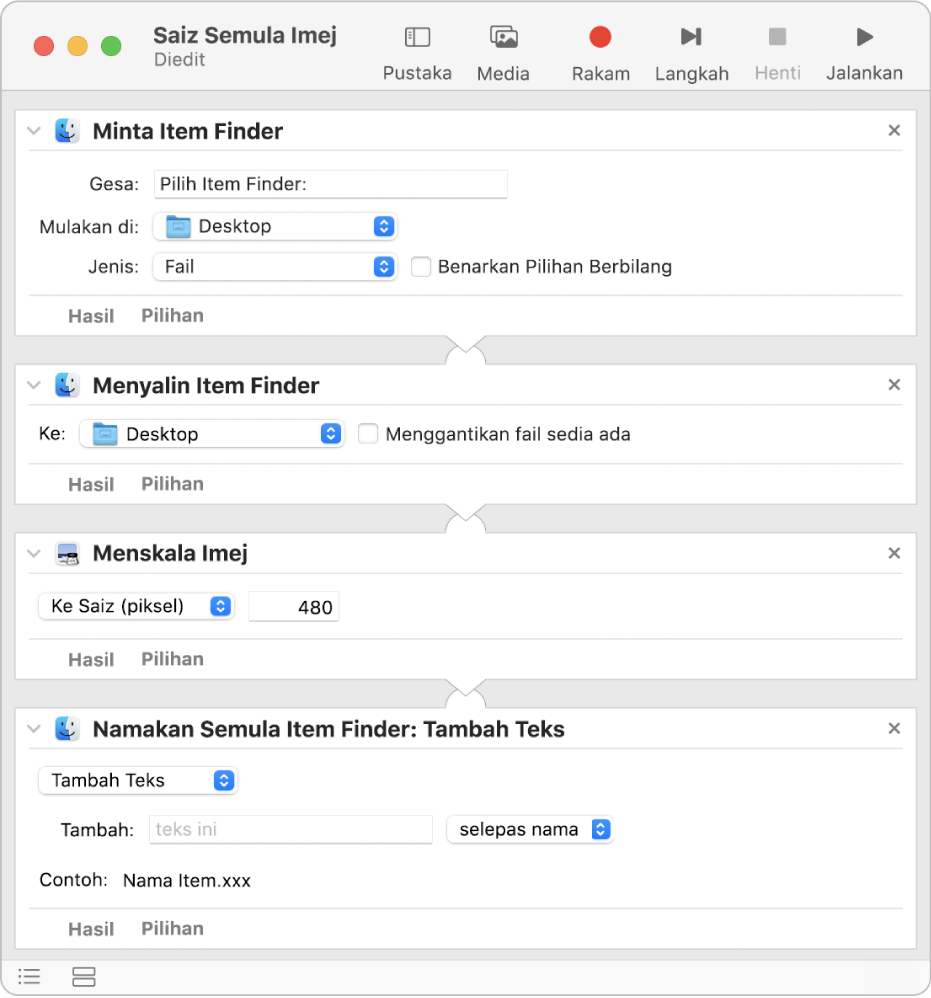Tick Menggantikan fail sedia ada checkbox
Viewport: 931px width, 998px height.
pyautogui.click(x=368, y=434)
